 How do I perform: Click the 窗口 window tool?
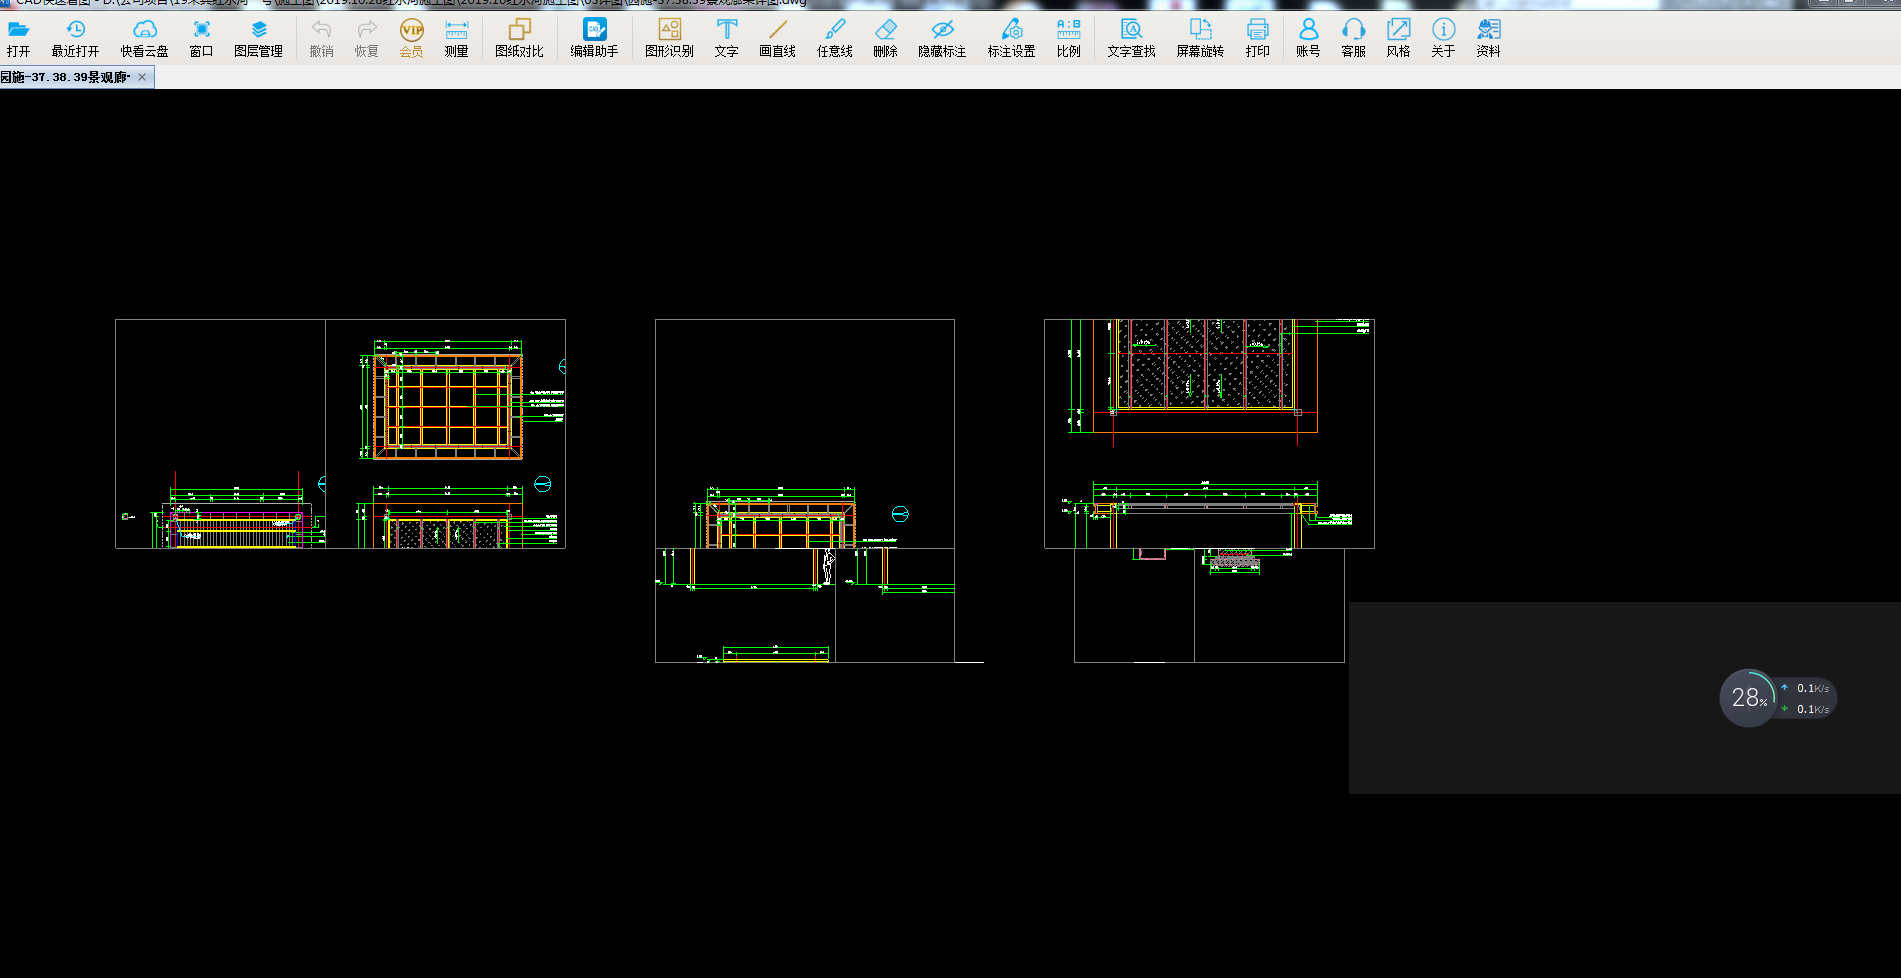coord(201,38)
